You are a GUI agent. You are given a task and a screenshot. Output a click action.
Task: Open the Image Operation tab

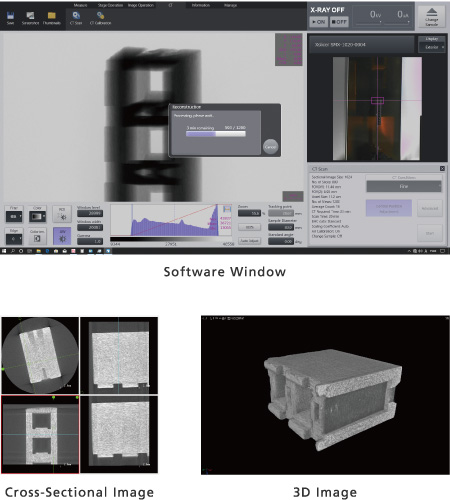pos(141,5)
